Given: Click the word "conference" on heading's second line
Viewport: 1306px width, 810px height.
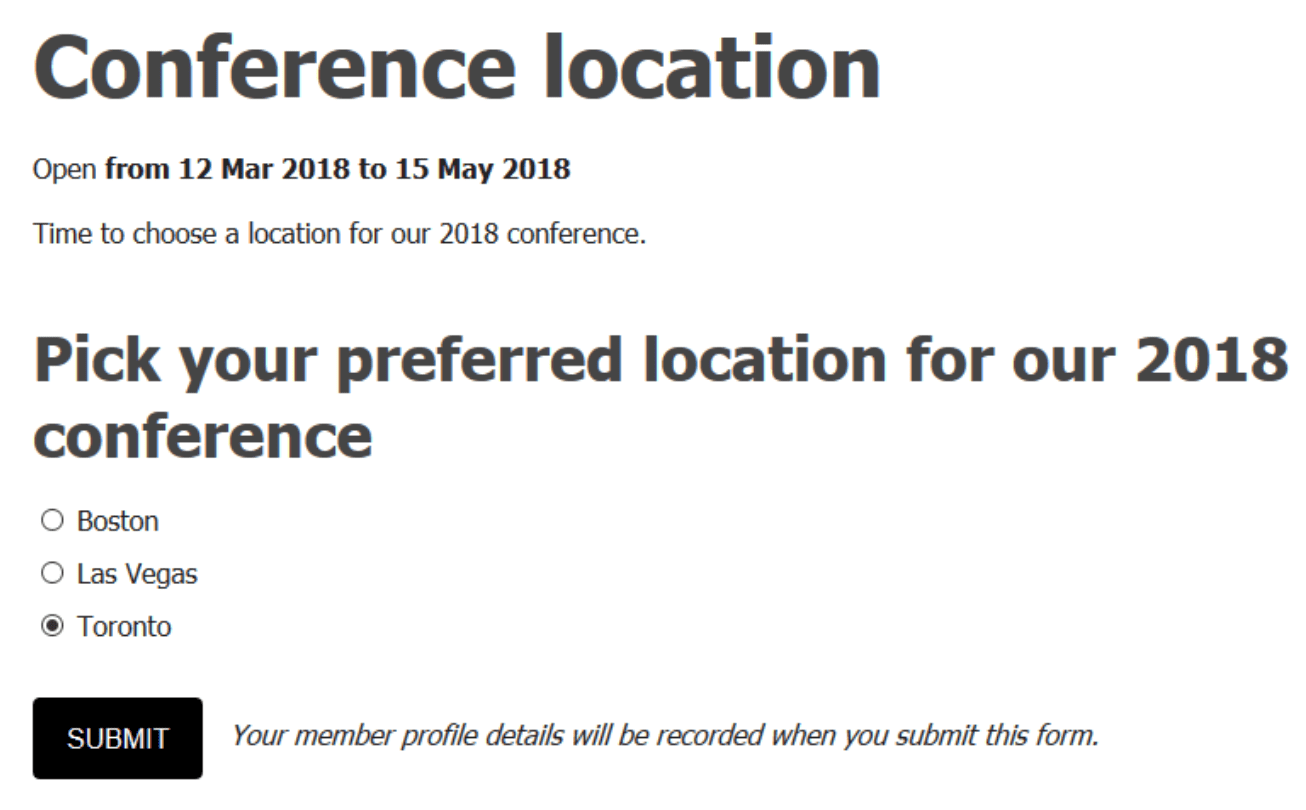Looking at the screenshot, I should click(x=203, y=436).
